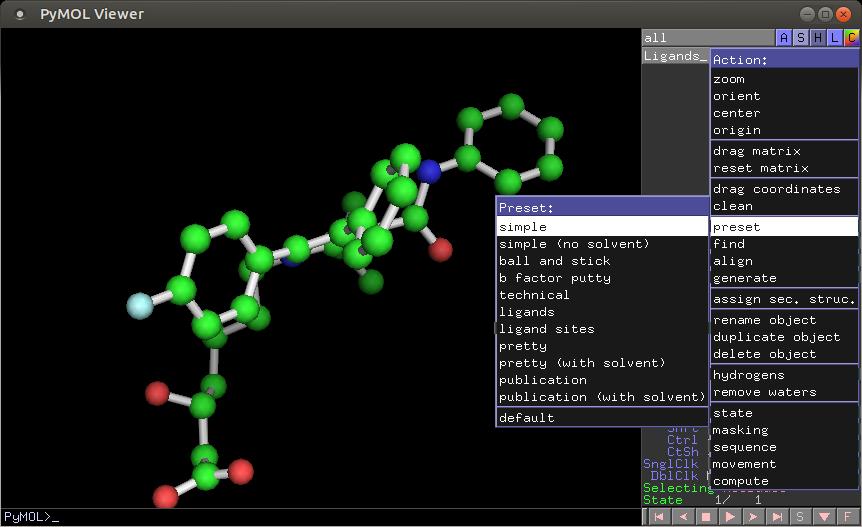The height and width of the screenshot is (527, 862).
Task: Step back one frame
Action: click(x=683, y=517)
